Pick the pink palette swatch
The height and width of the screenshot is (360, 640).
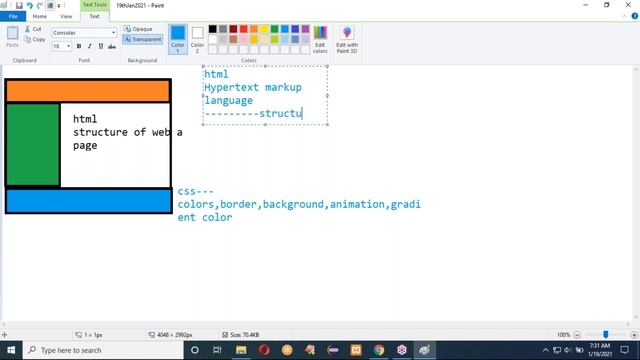tap(244, 39)
